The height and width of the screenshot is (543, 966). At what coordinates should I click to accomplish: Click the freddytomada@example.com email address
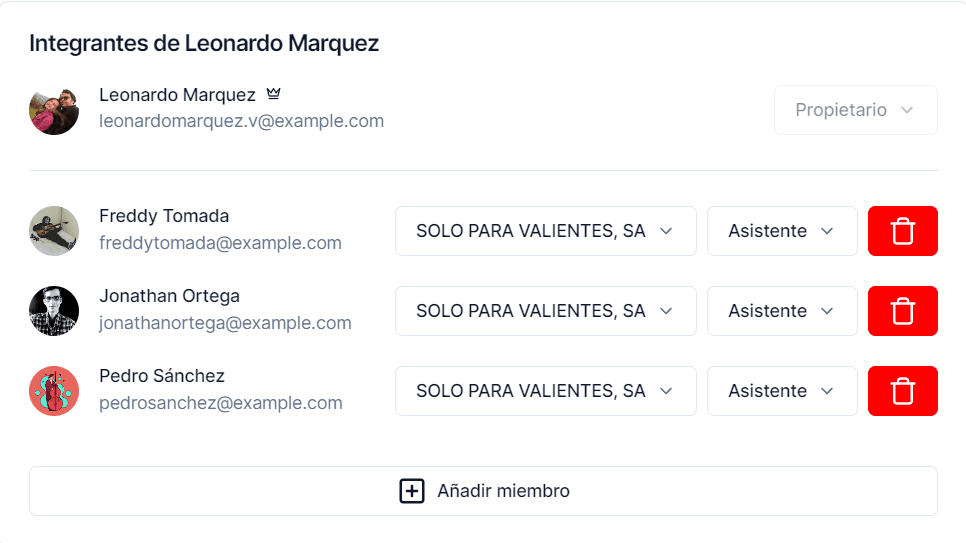[x=220, y=243]
